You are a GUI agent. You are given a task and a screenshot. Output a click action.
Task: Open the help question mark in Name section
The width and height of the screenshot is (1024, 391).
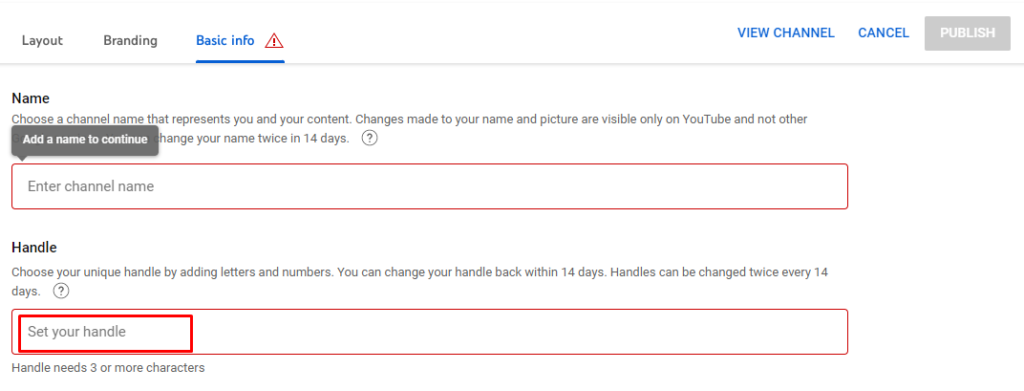370,138
